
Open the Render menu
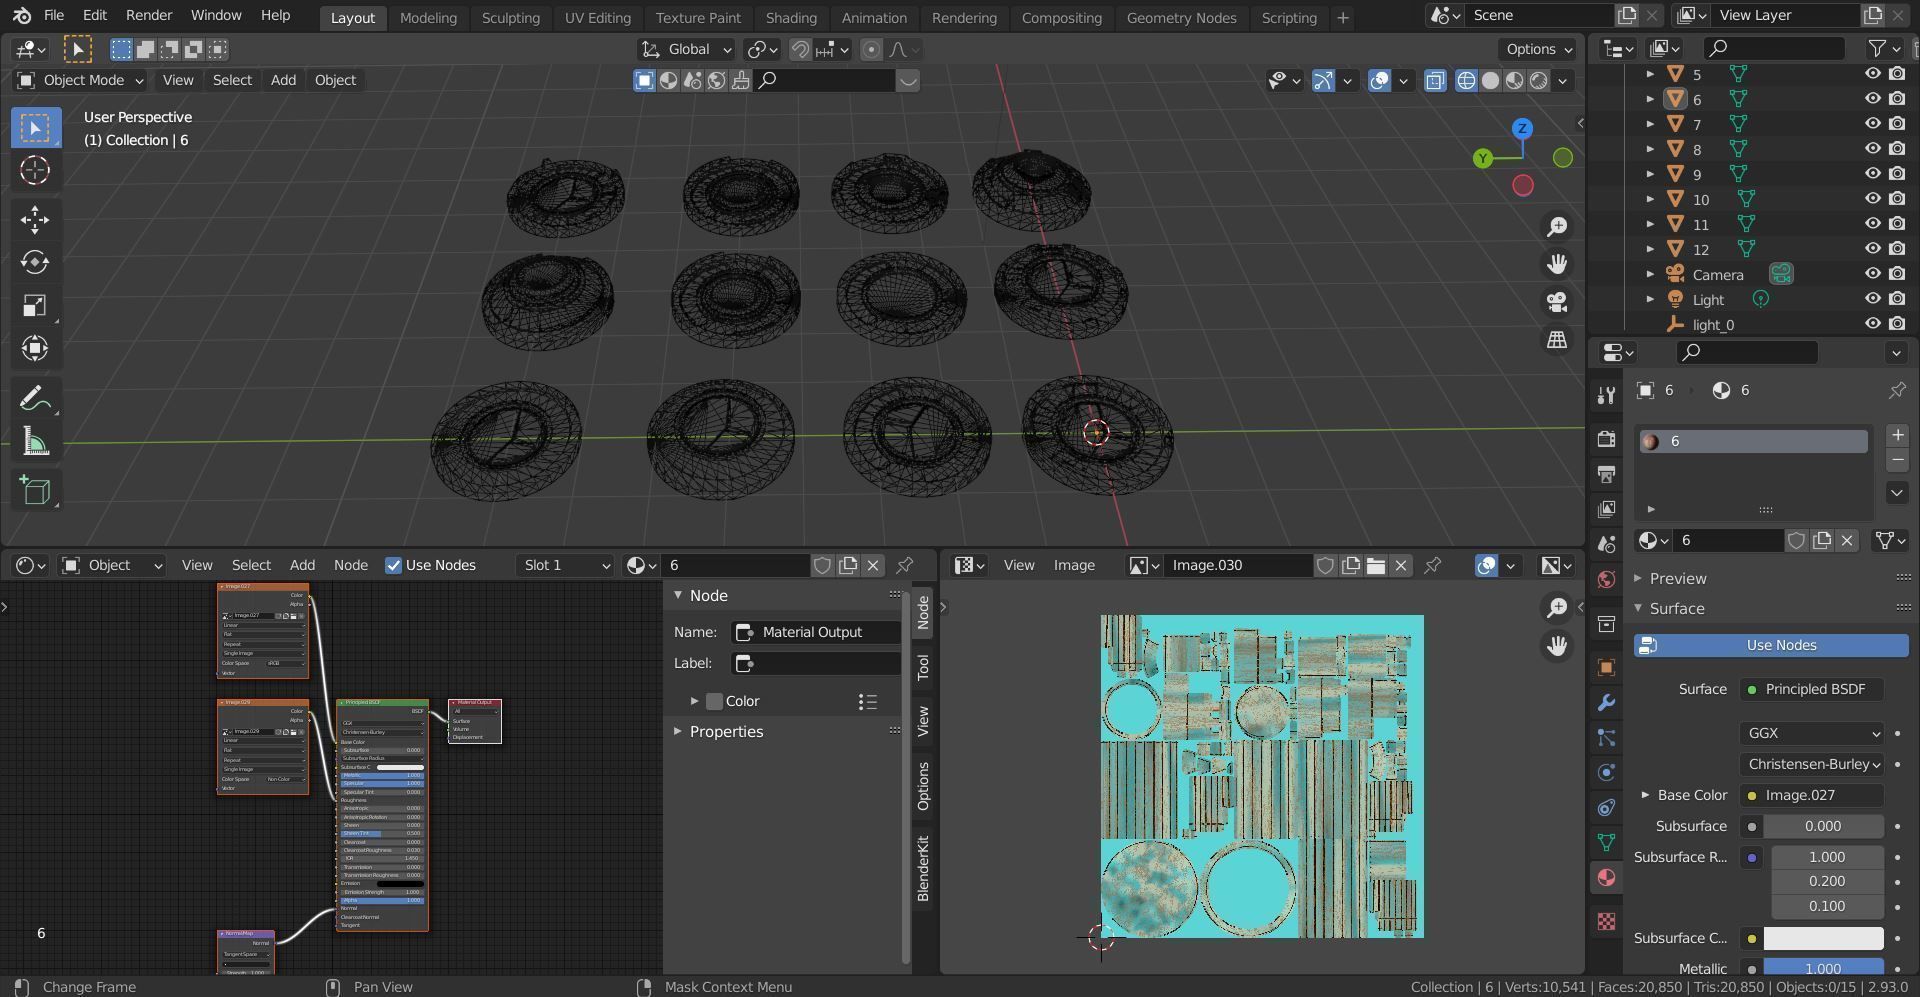(149, 15)
